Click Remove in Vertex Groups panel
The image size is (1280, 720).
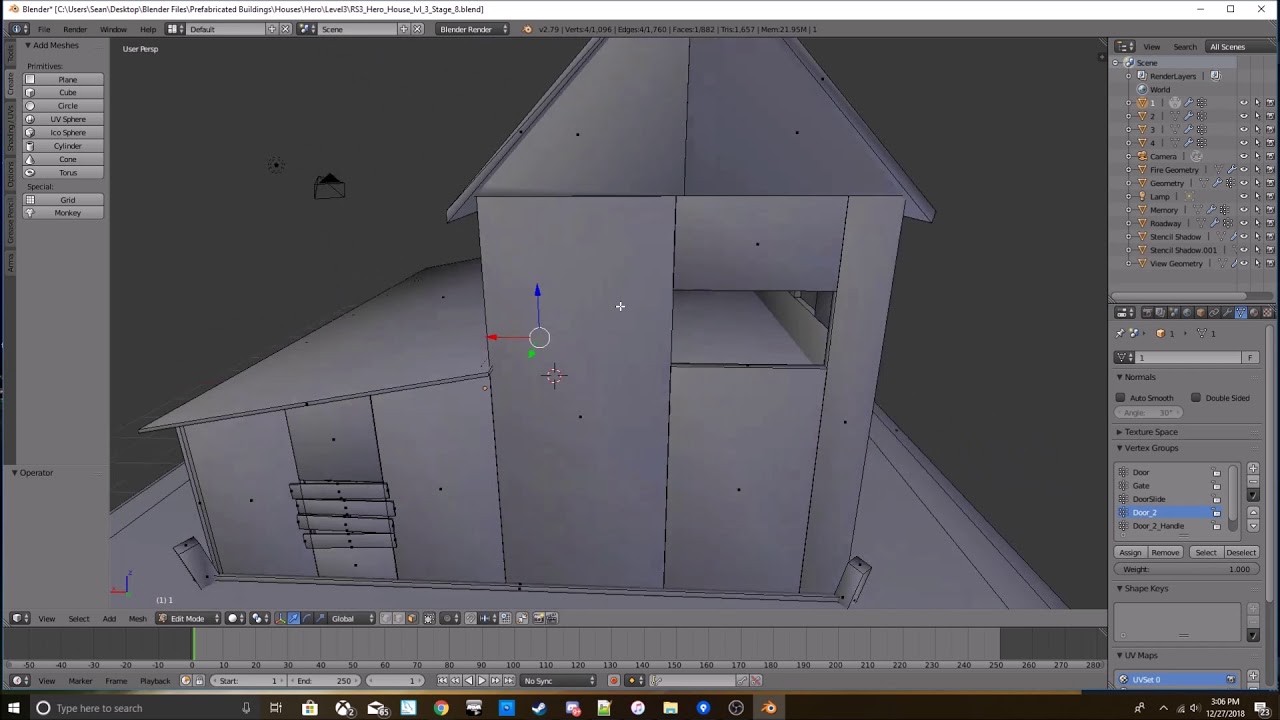(x=1165, y=552)
